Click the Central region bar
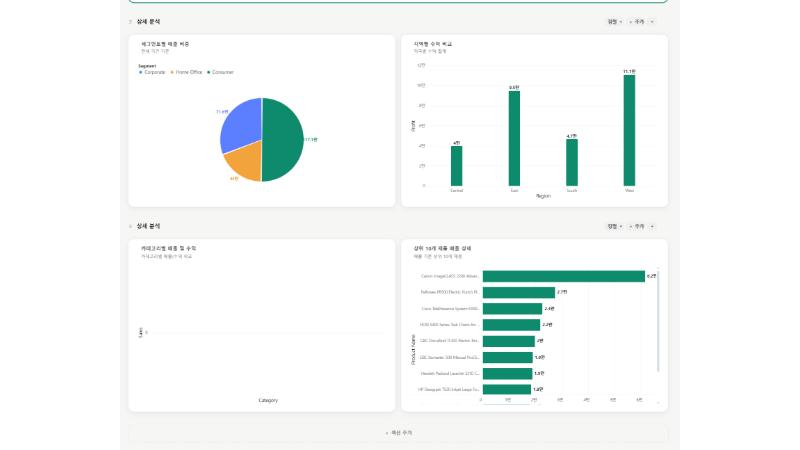 pos(457,166)
